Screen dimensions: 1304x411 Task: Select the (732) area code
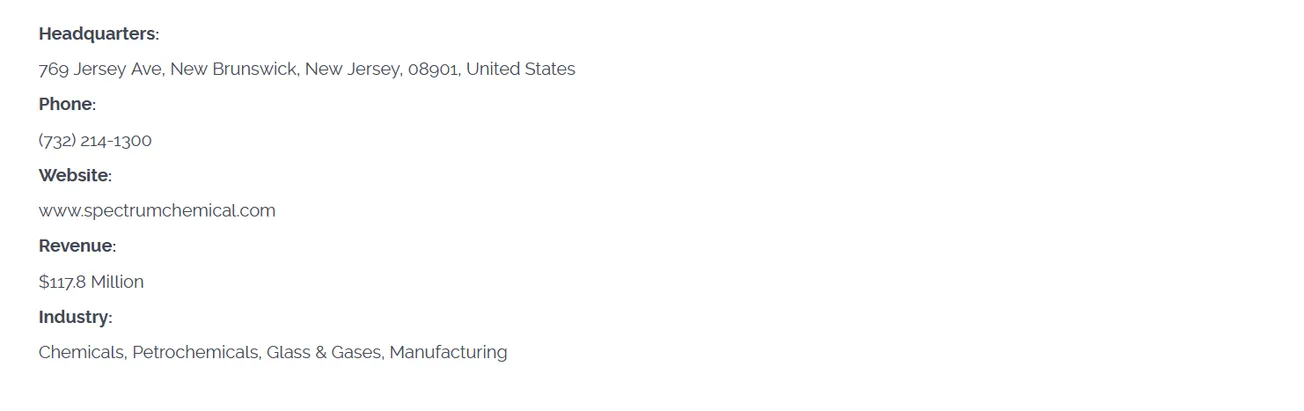(x=57, y=141)
